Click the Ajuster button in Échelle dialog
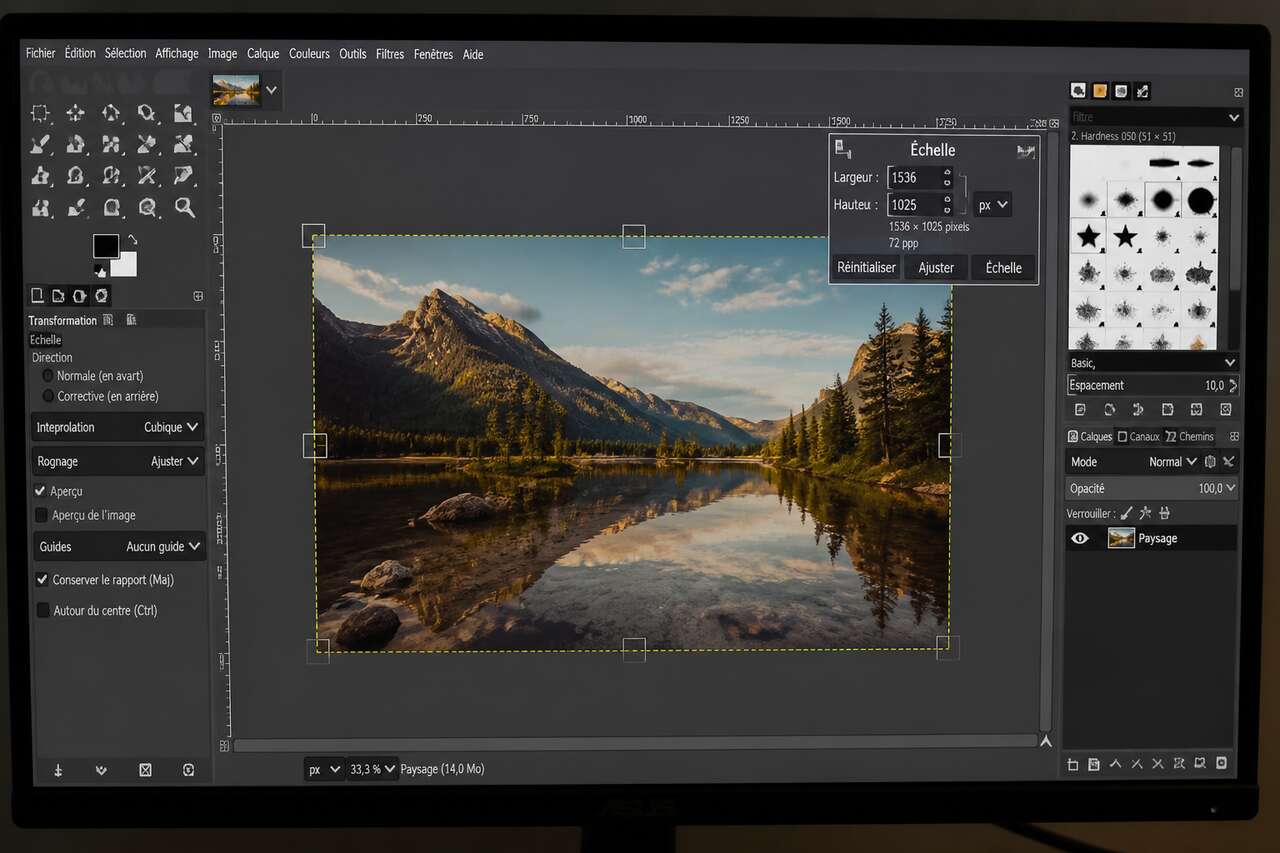The height and width of the screenshot is (853, 1280). pos(936,268)
